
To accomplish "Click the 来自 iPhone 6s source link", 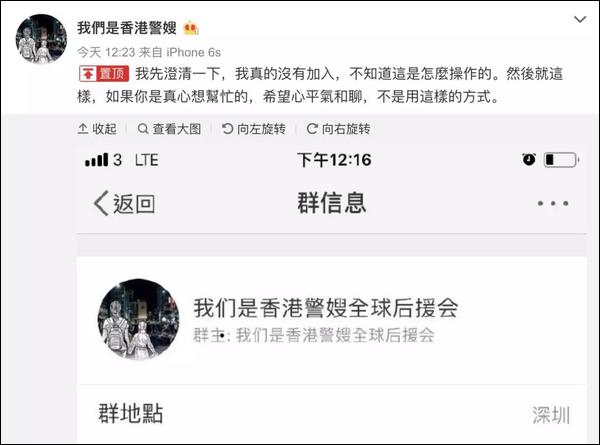I will click(180, 52).
